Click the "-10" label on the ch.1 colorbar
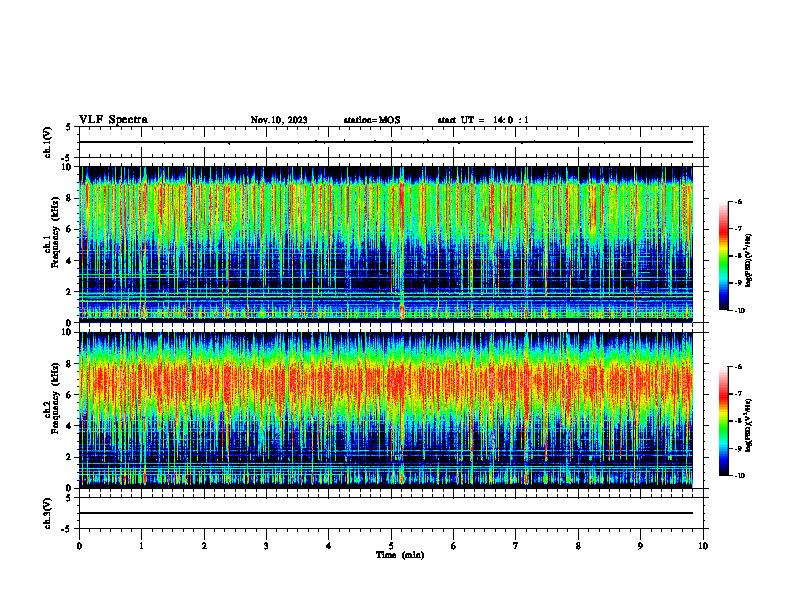 tap(740, 311)
